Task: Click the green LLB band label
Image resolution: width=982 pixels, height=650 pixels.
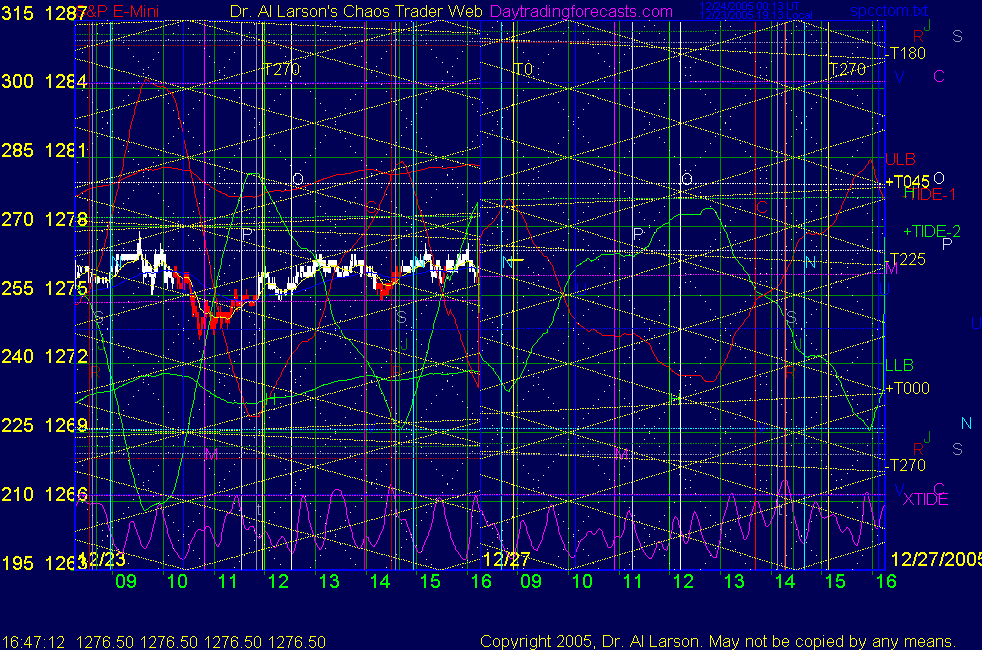Action: (899, 365)
